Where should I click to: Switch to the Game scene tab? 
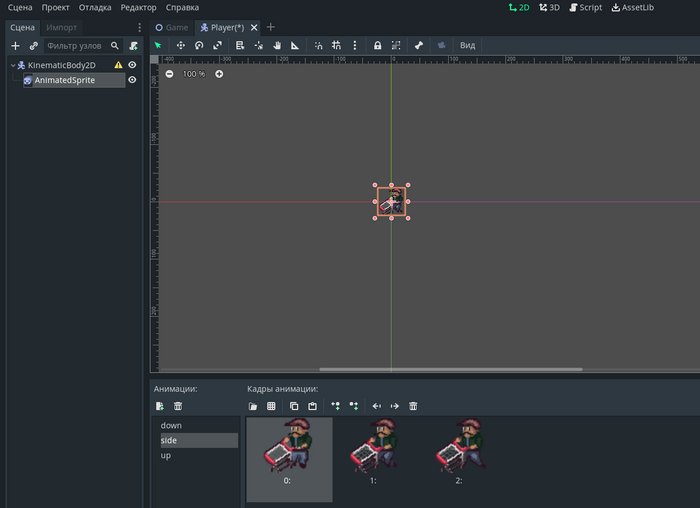171,27
